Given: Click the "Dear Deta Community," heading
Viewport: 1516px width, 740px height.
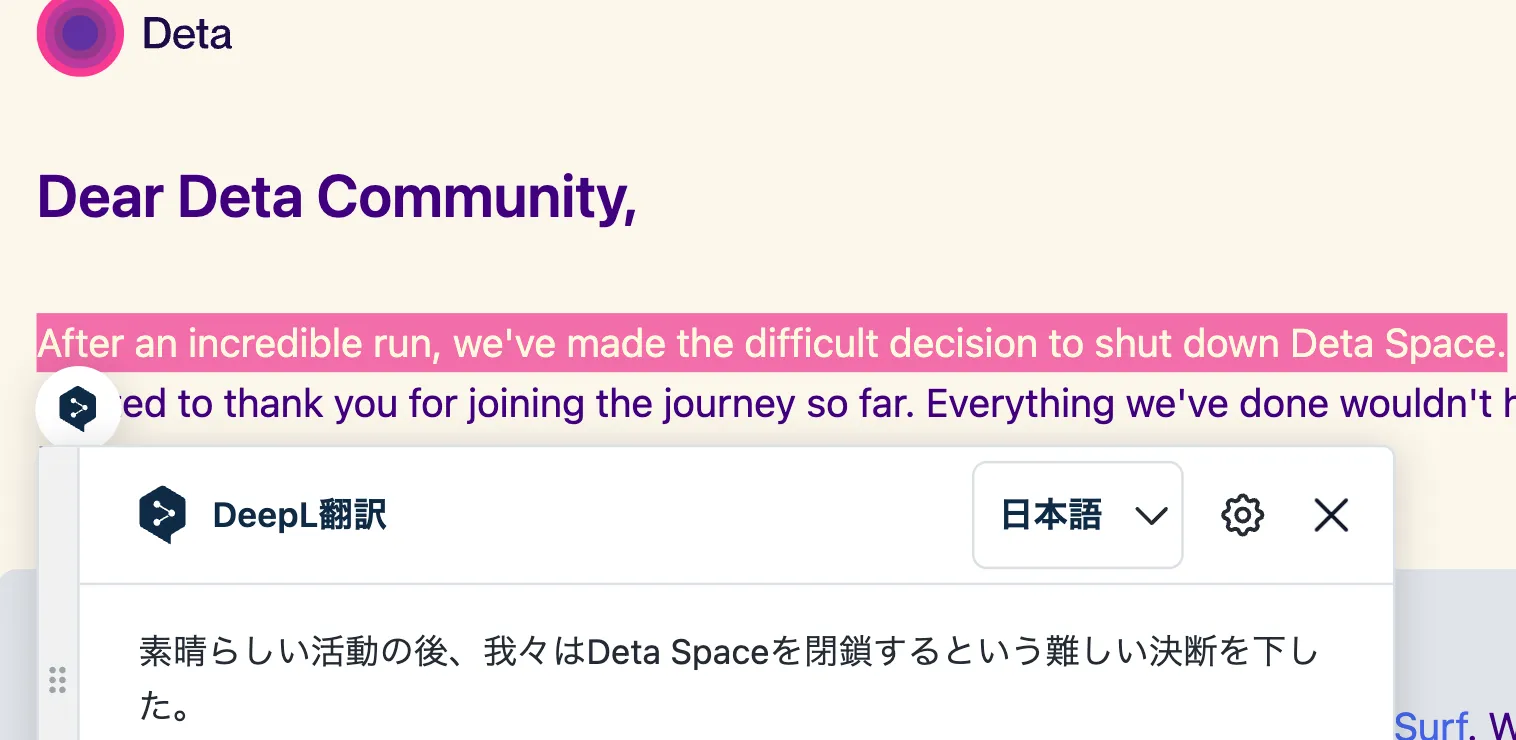Looking at the screenshot, I should tap(336, 196).
